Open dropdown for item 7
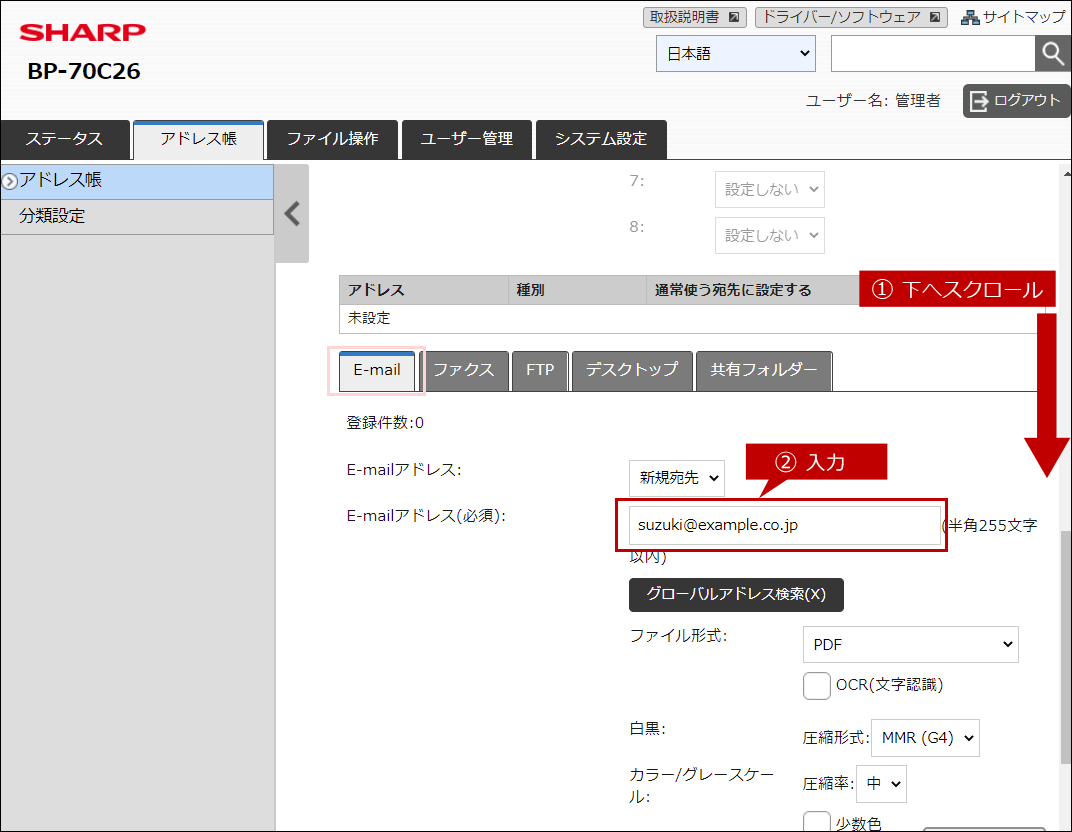1072x832 pixels. (x=769, y=189)
